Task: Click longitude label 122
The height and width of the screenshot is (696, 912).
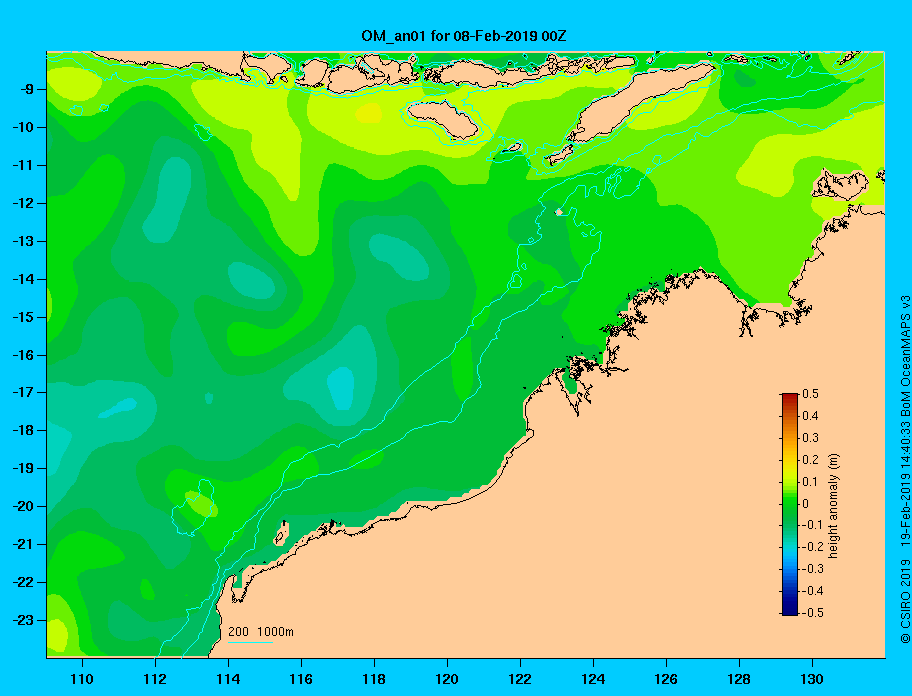Action: pyautogui.click(x=520, y=679)
